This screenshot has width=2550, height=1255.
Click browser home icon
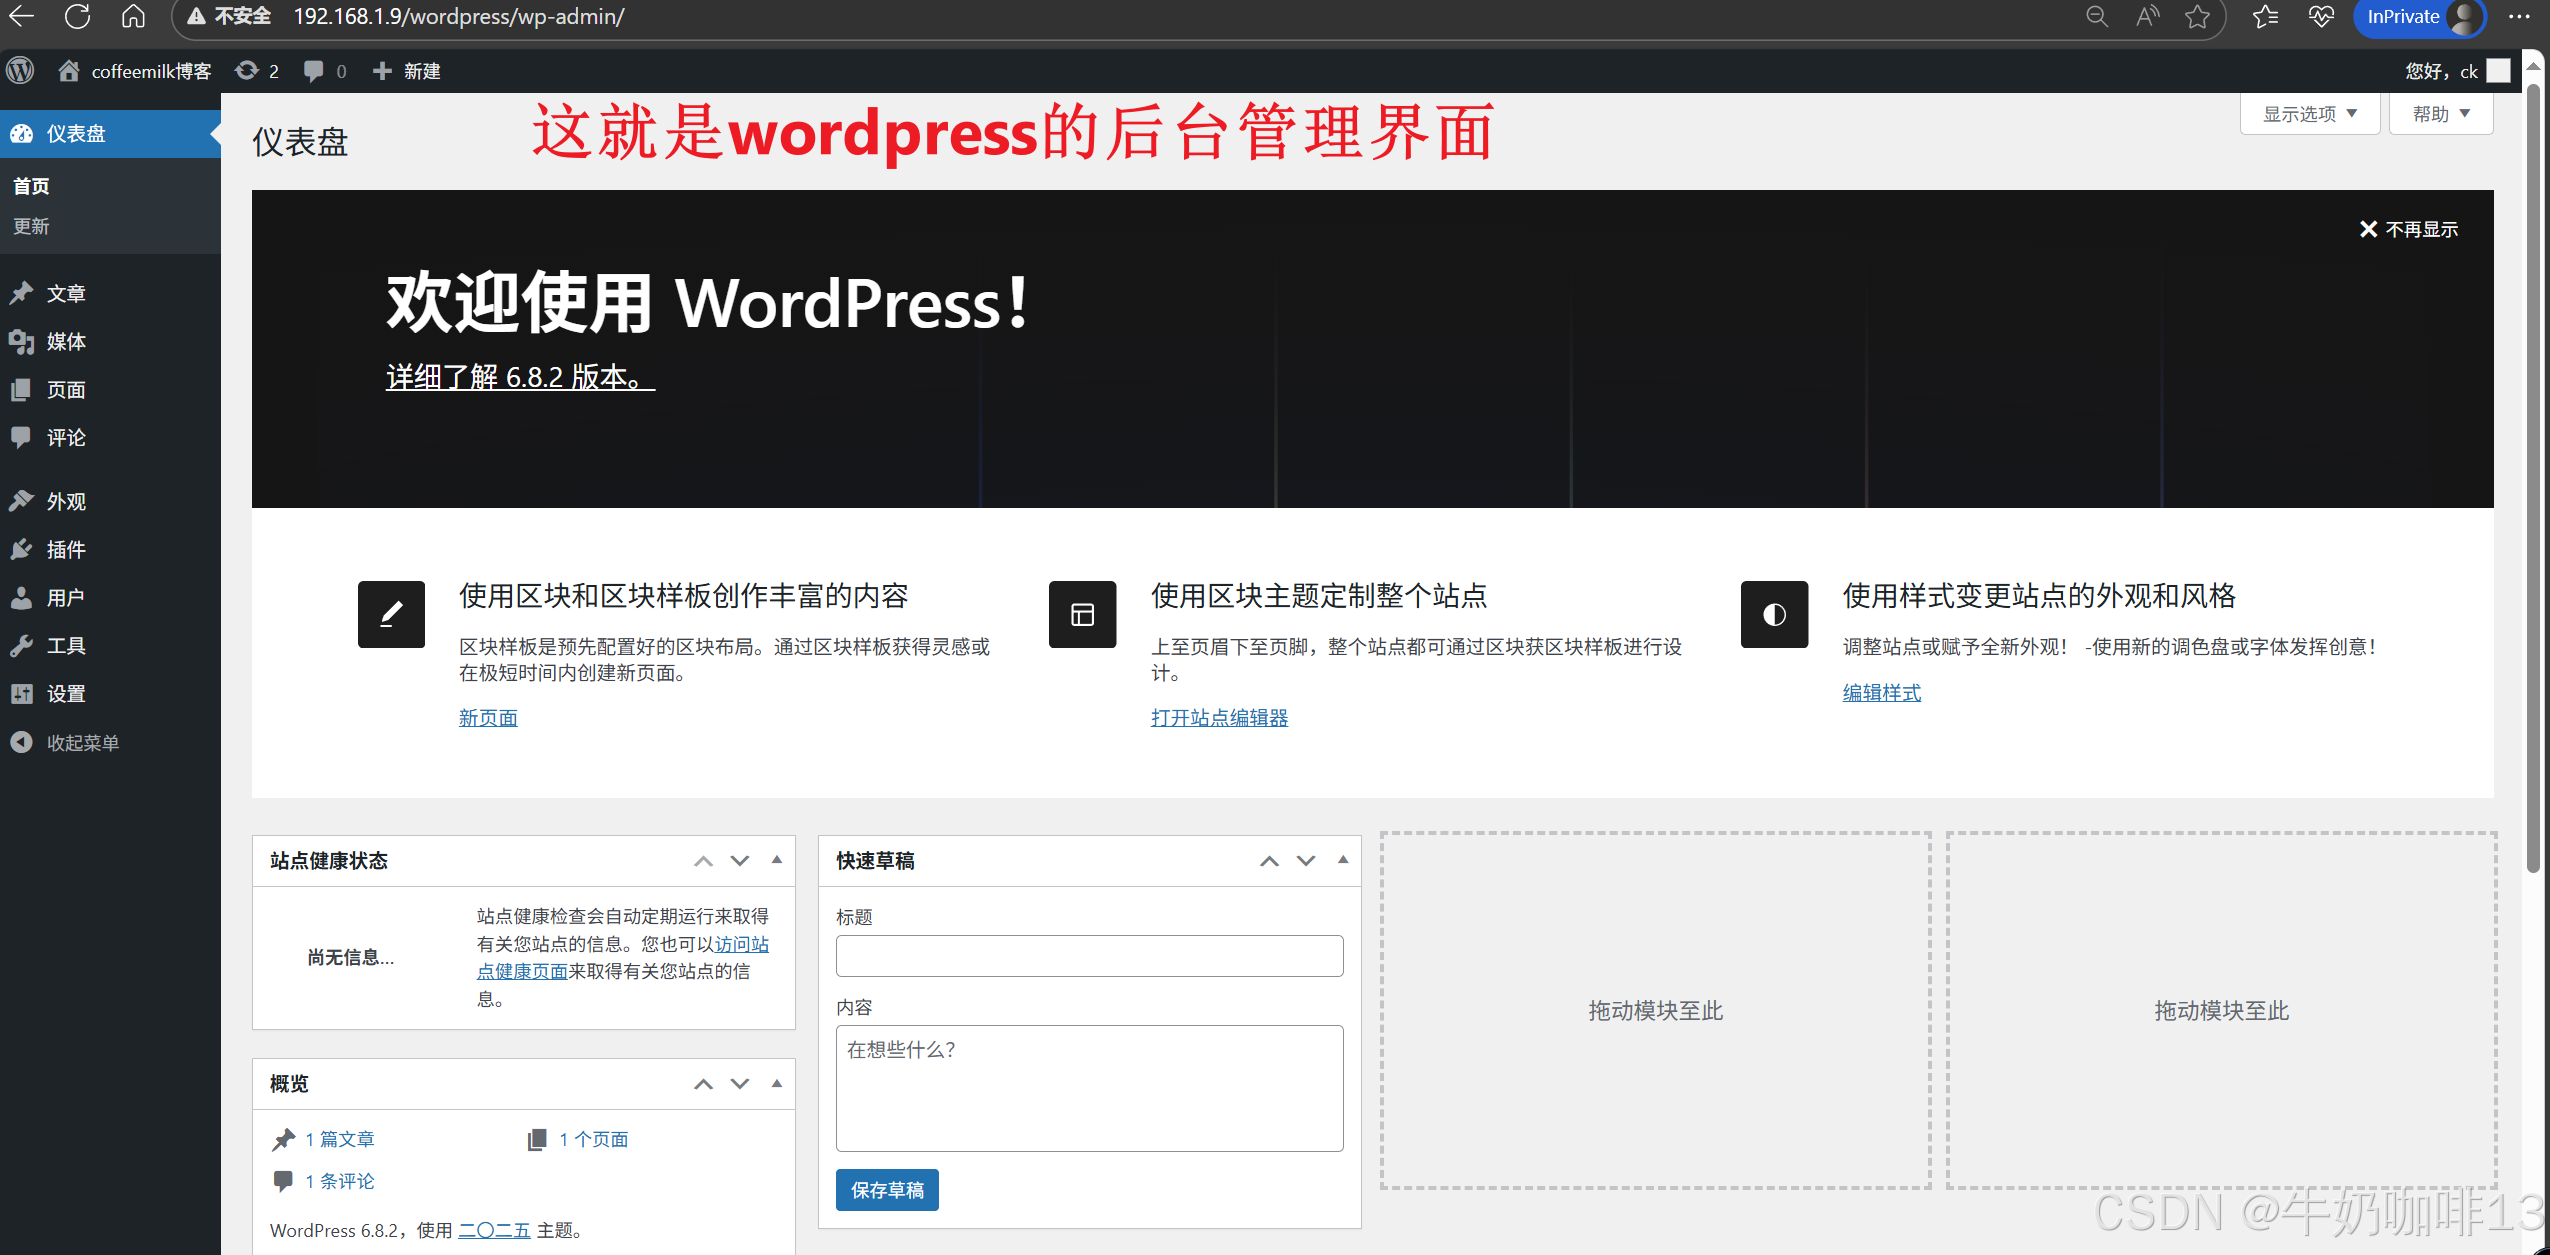[133, 16]
